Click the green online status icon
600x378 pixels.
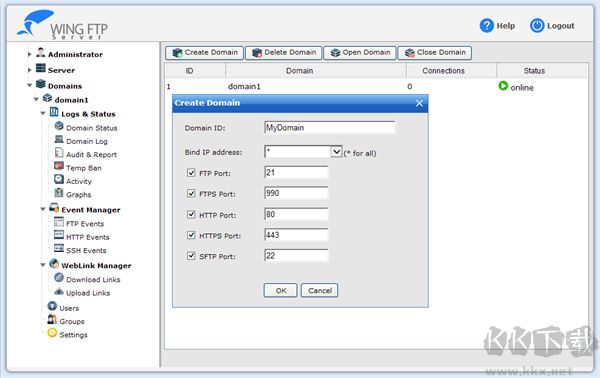[x=503, y=86]
